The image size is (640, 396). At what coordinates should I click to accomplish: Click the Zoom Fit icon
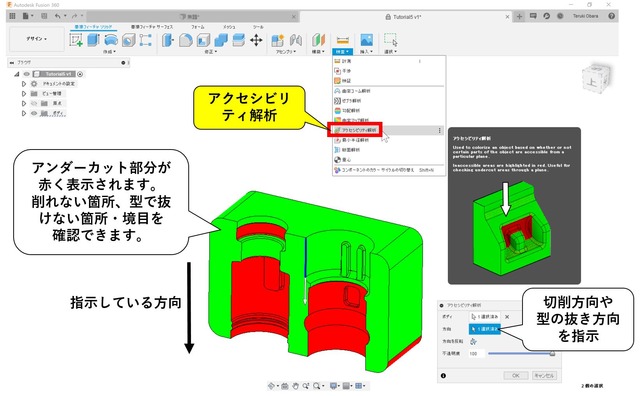(x=317, y=386)
